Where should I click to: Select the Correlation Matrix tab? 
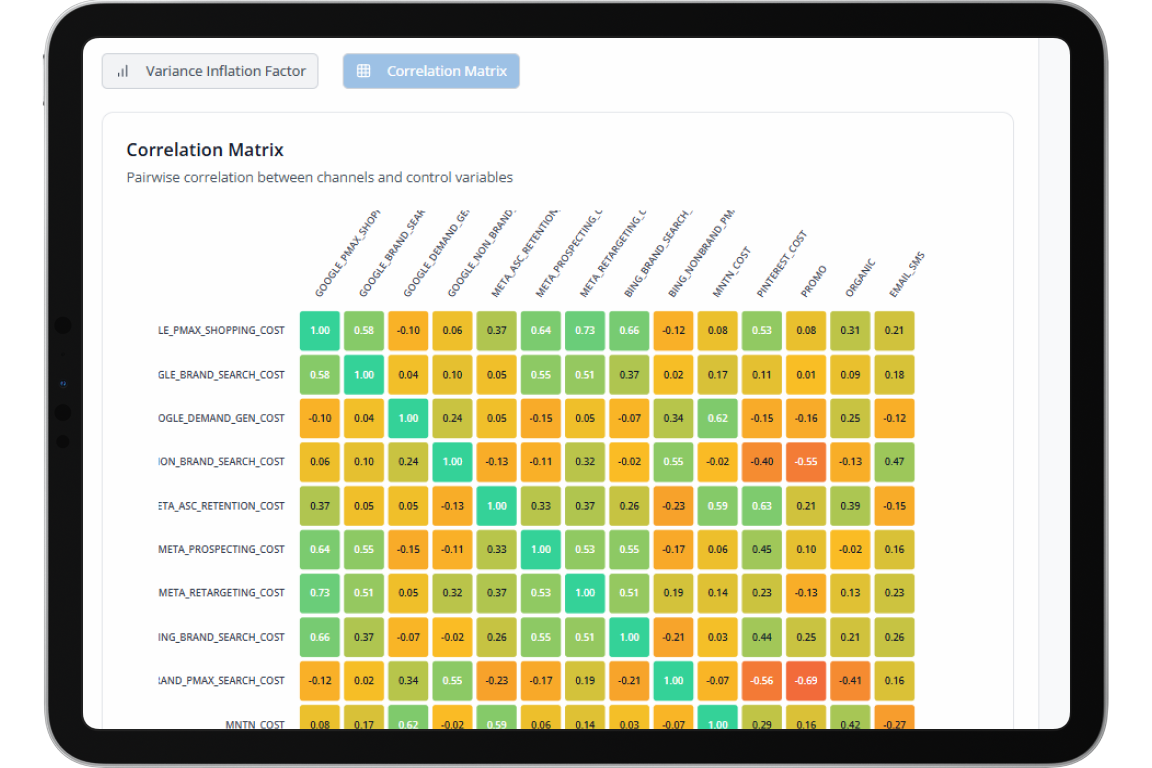point(431,71)
